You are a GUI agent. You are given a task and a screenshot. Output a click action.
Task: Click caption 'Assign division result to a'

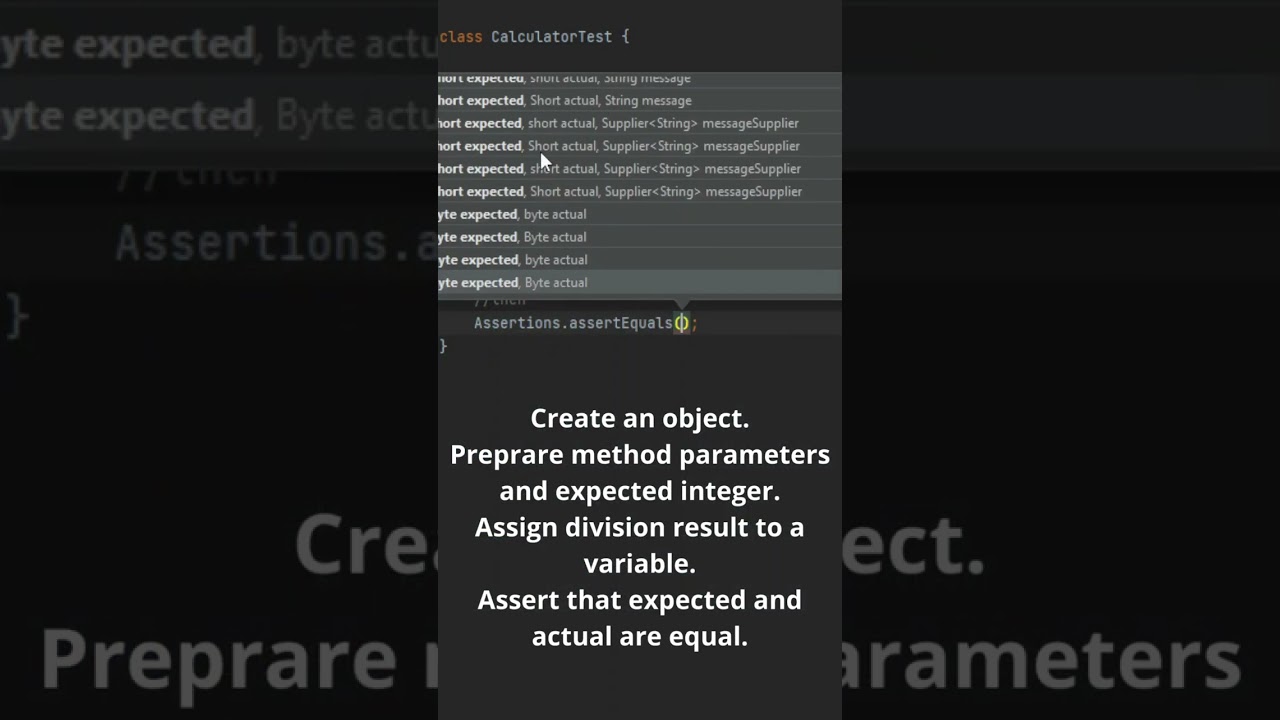coord(640,527)
